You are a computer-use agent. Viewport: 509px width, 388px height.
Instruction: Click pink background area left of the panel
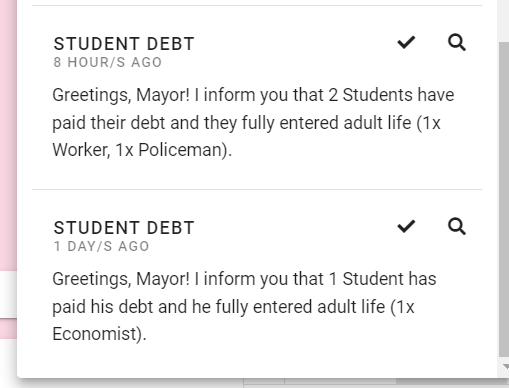point(8,133)
